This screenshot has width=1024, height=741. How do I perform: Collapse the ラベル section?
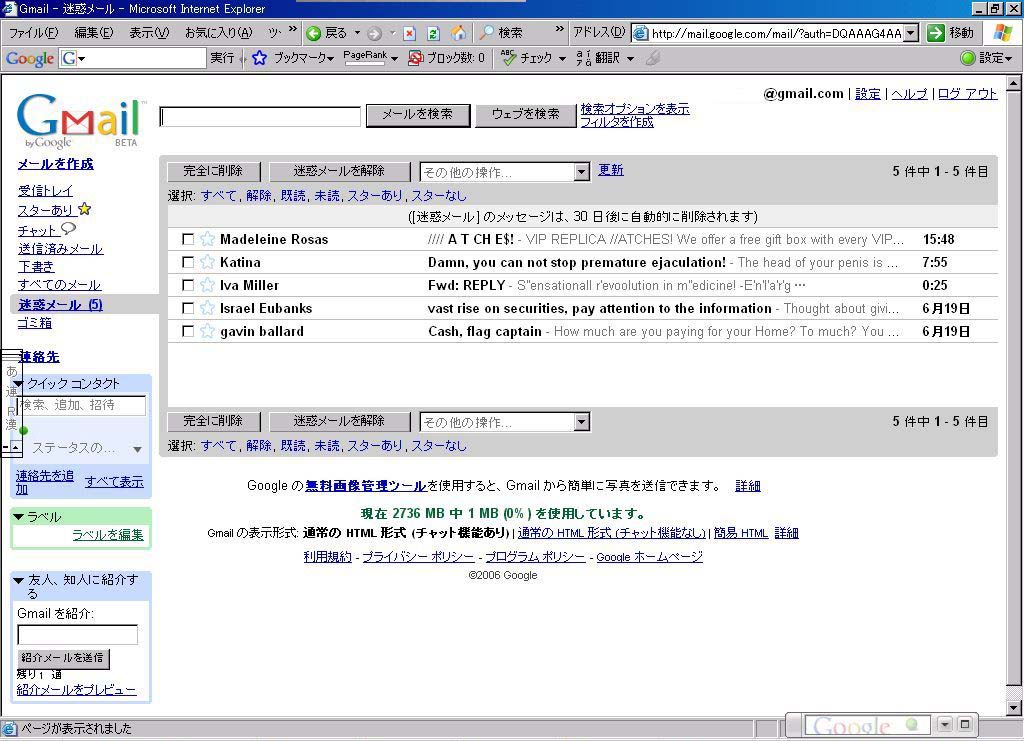click(18, 516)
